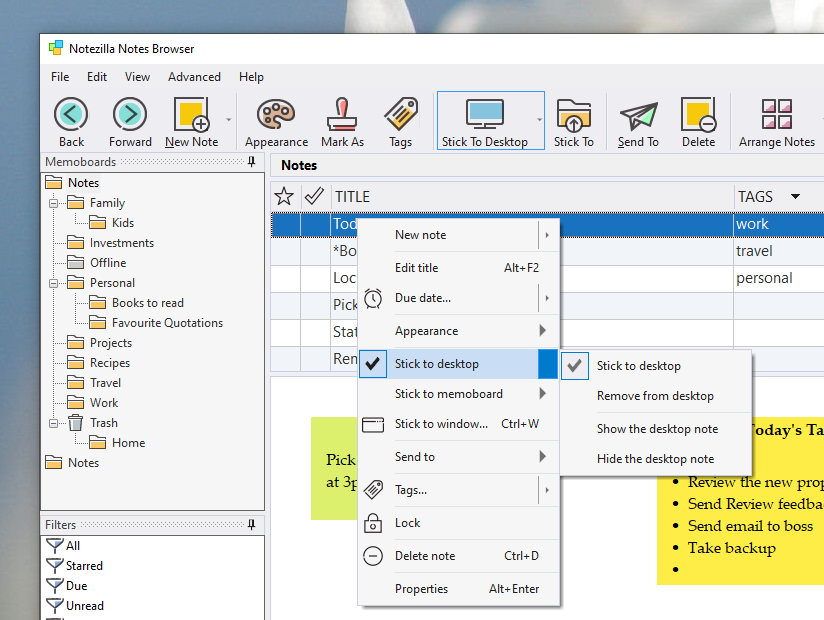This screenshot has width=824, height=620.
Task: Click the checkmark column header icon
Action: pos(314,197)
